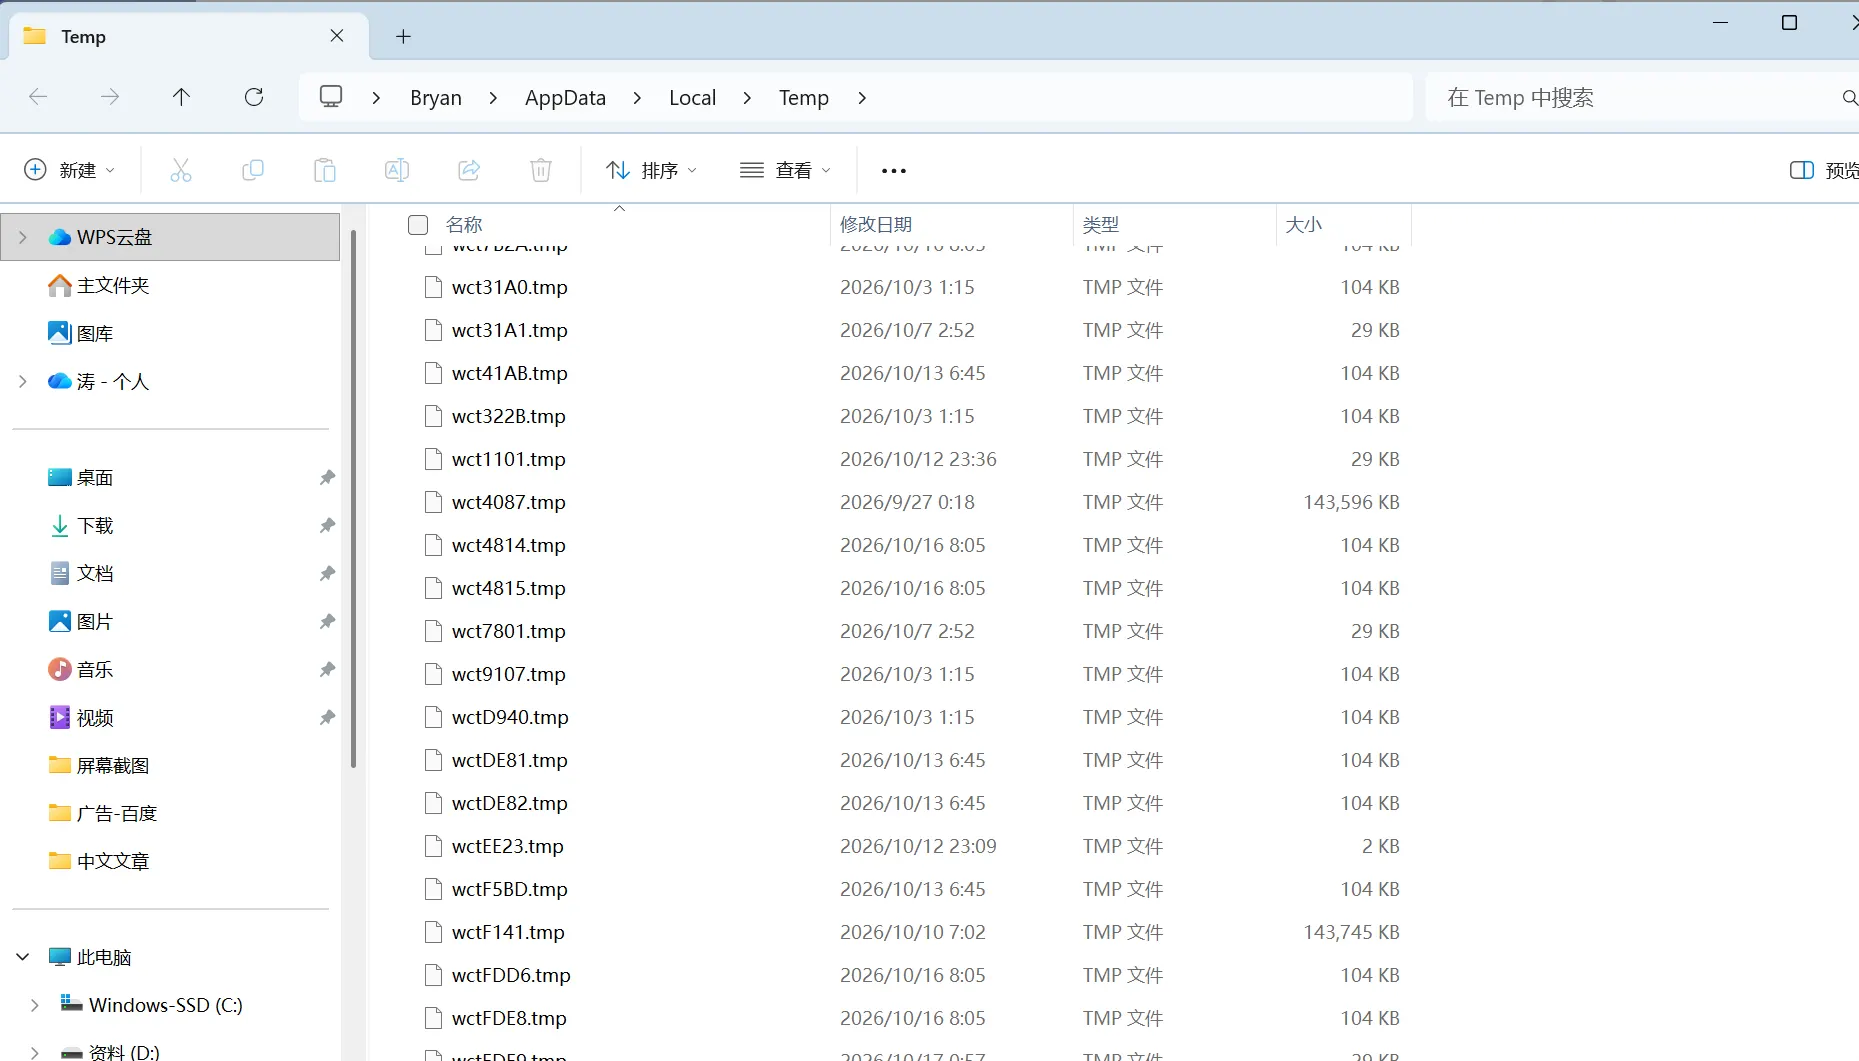Click the navigation pane vertical scrollbar
Viewport: 1859px width, 1061px height.
pos(353,498)
